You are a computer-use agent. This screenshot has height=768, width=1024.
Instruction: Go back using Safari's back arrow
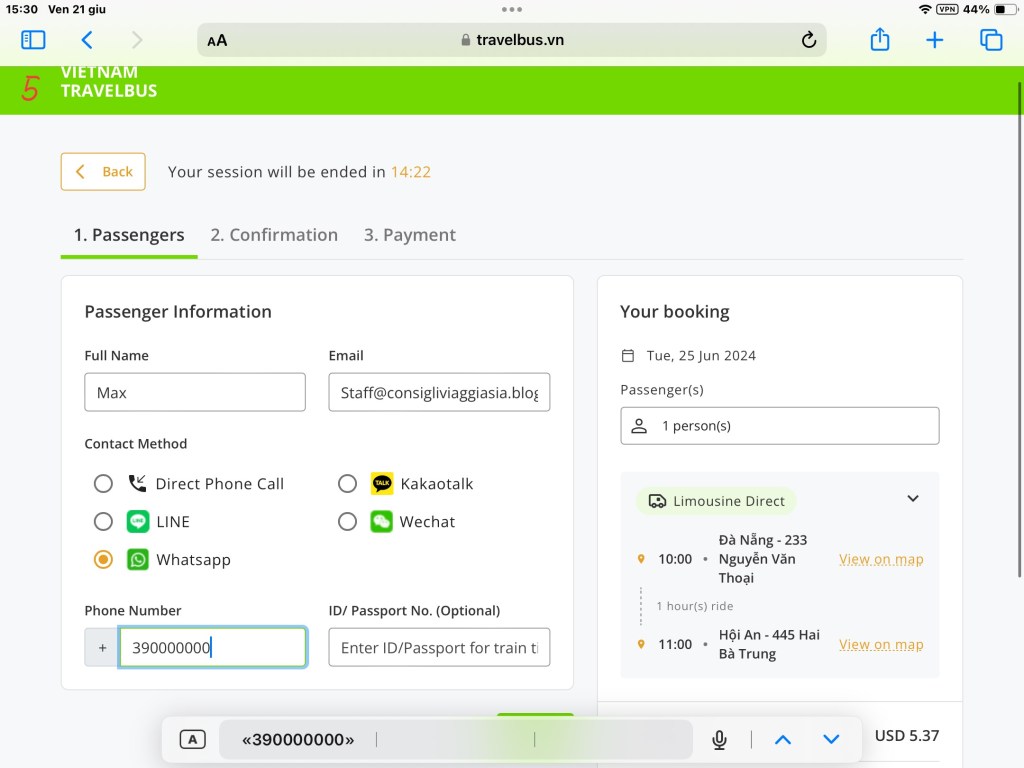coord(87,40)
